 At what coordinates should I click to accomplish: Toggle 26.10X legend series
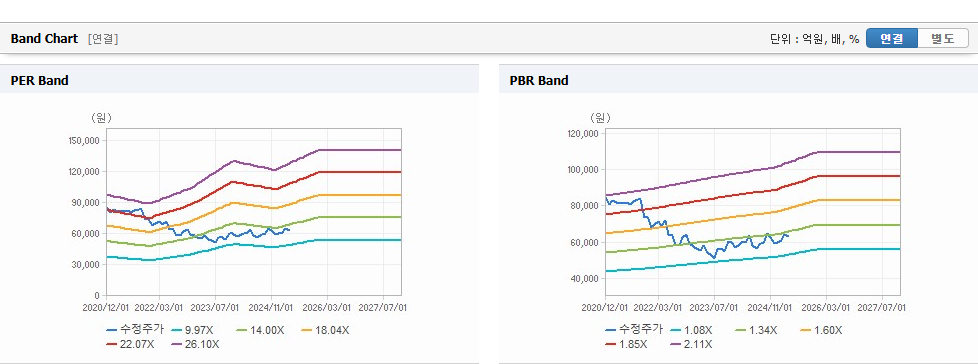(195, 343)
